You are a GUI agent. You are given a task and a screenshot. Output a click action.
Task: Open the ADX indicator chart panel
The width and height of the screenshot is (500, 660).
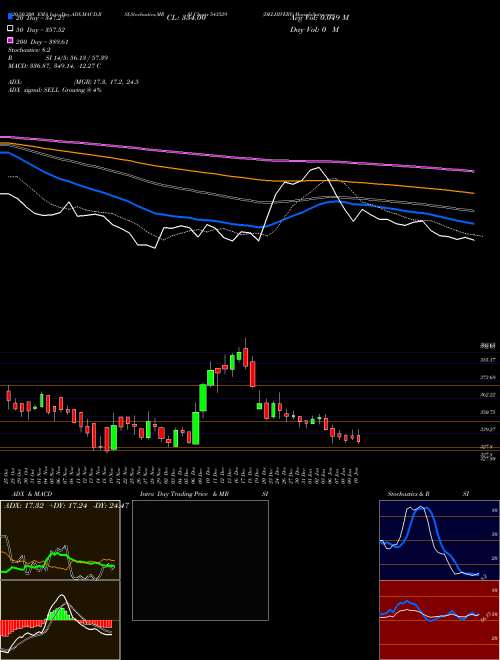pyautogui.click(x=60, y=540)
